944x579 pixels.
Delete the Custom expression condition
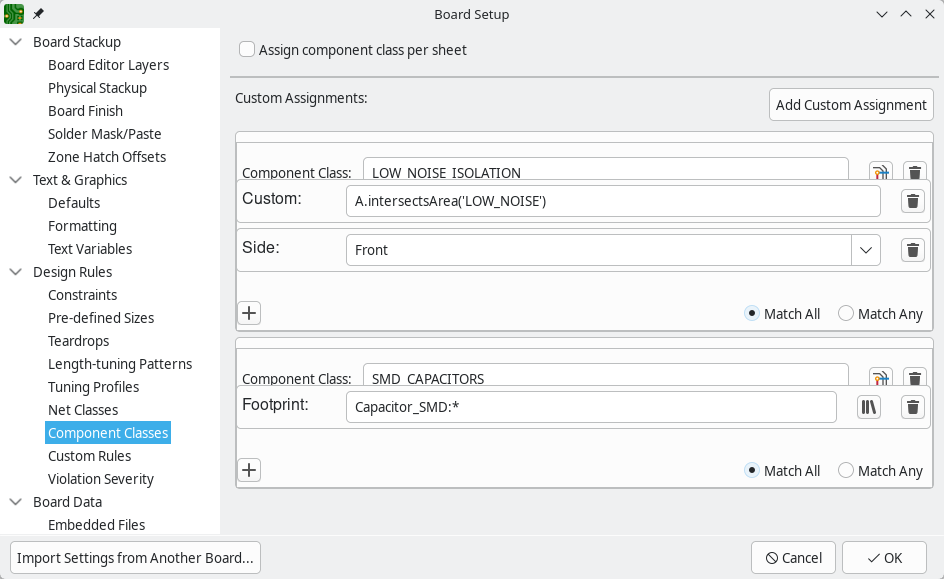(x=912, y=200)
